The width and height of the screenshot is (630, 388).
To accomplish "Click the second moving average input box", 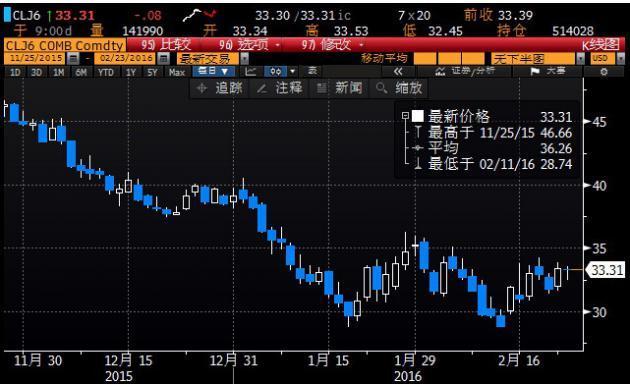I will coord(449,59).
